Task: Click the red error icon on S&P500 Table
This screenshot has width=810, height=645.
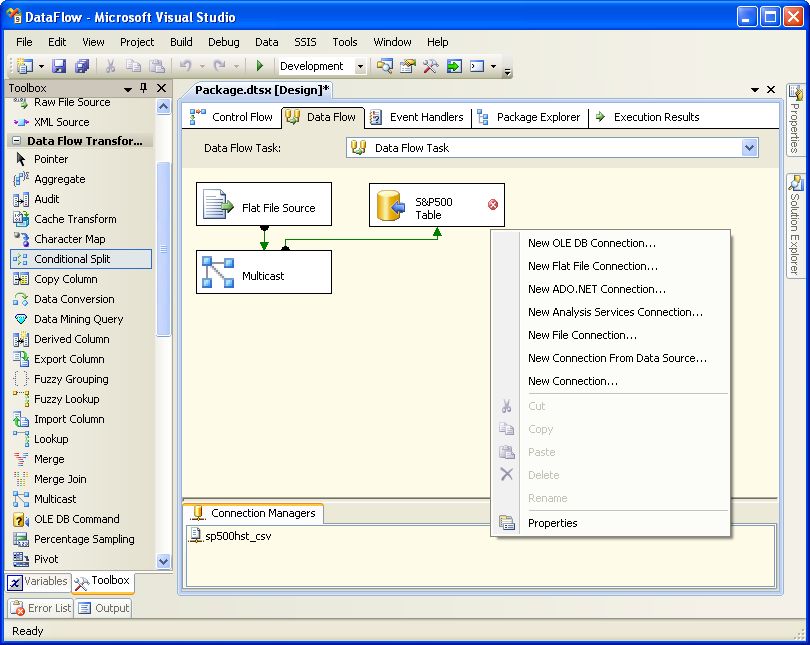Action: (493, 205)
